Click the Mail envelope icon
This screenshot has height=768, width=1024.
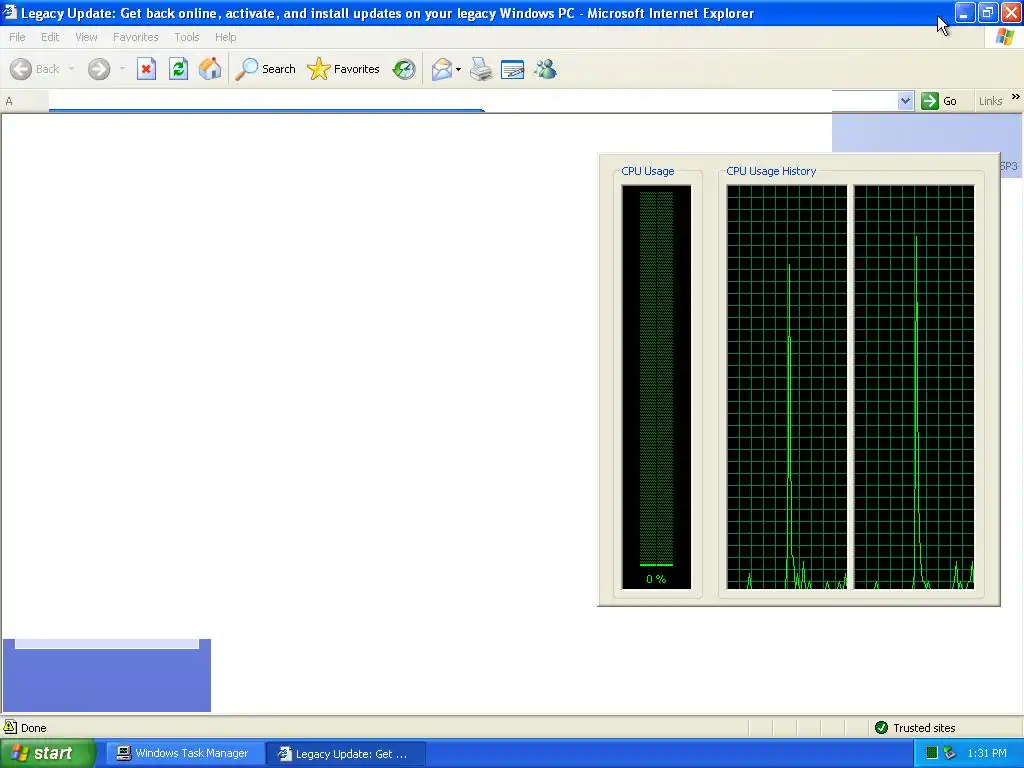[441, 69]
